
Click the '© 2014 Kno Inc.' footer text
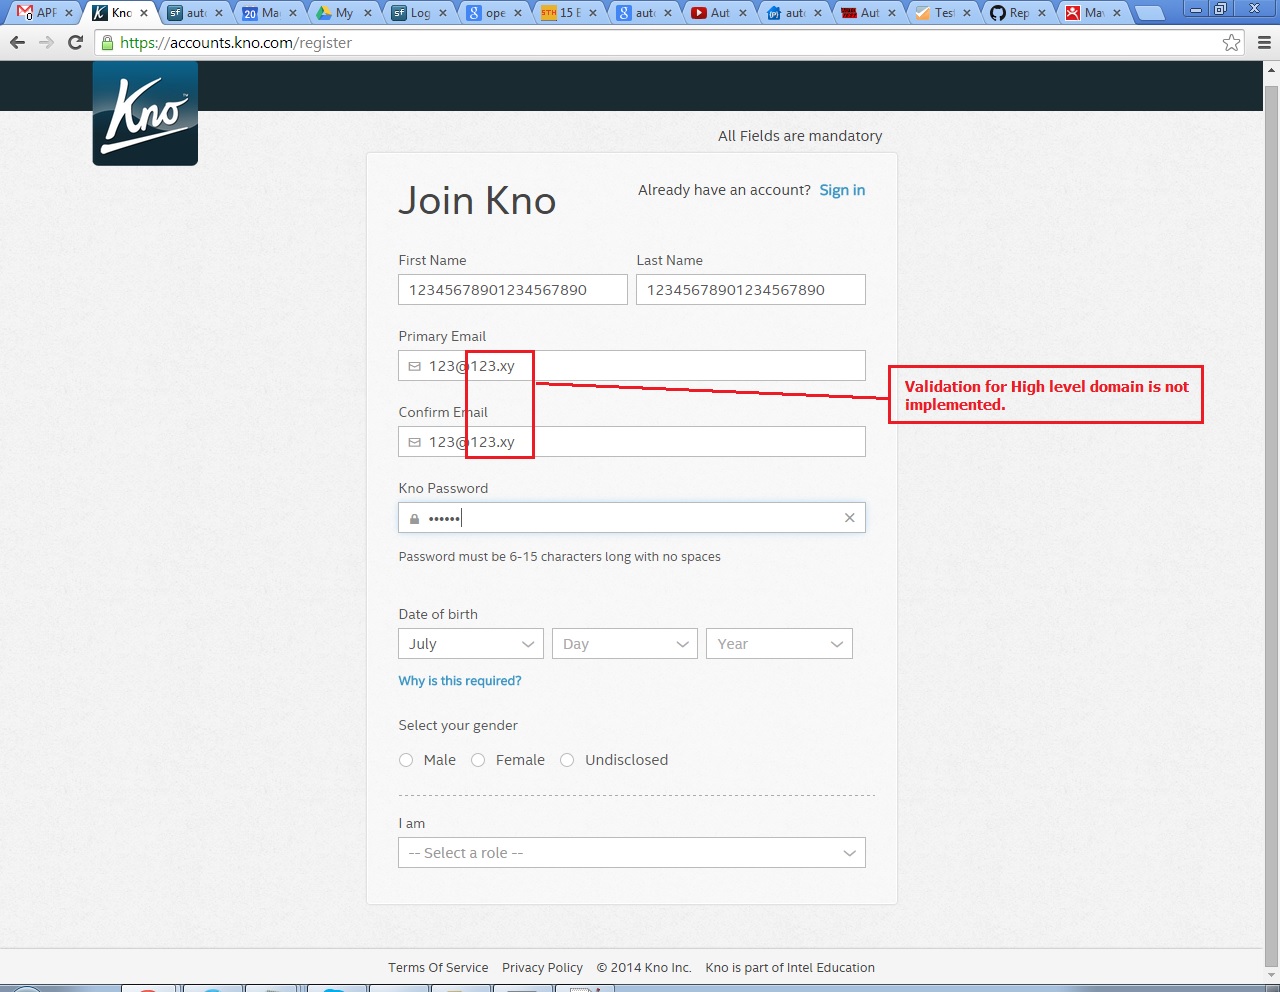point(644,968)
